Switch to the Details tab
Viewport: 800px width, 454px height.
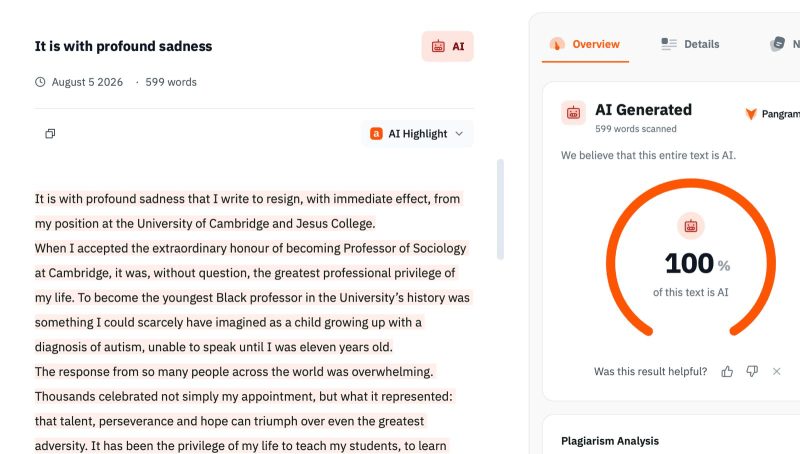pyautogui.click(x=690, y=44)
